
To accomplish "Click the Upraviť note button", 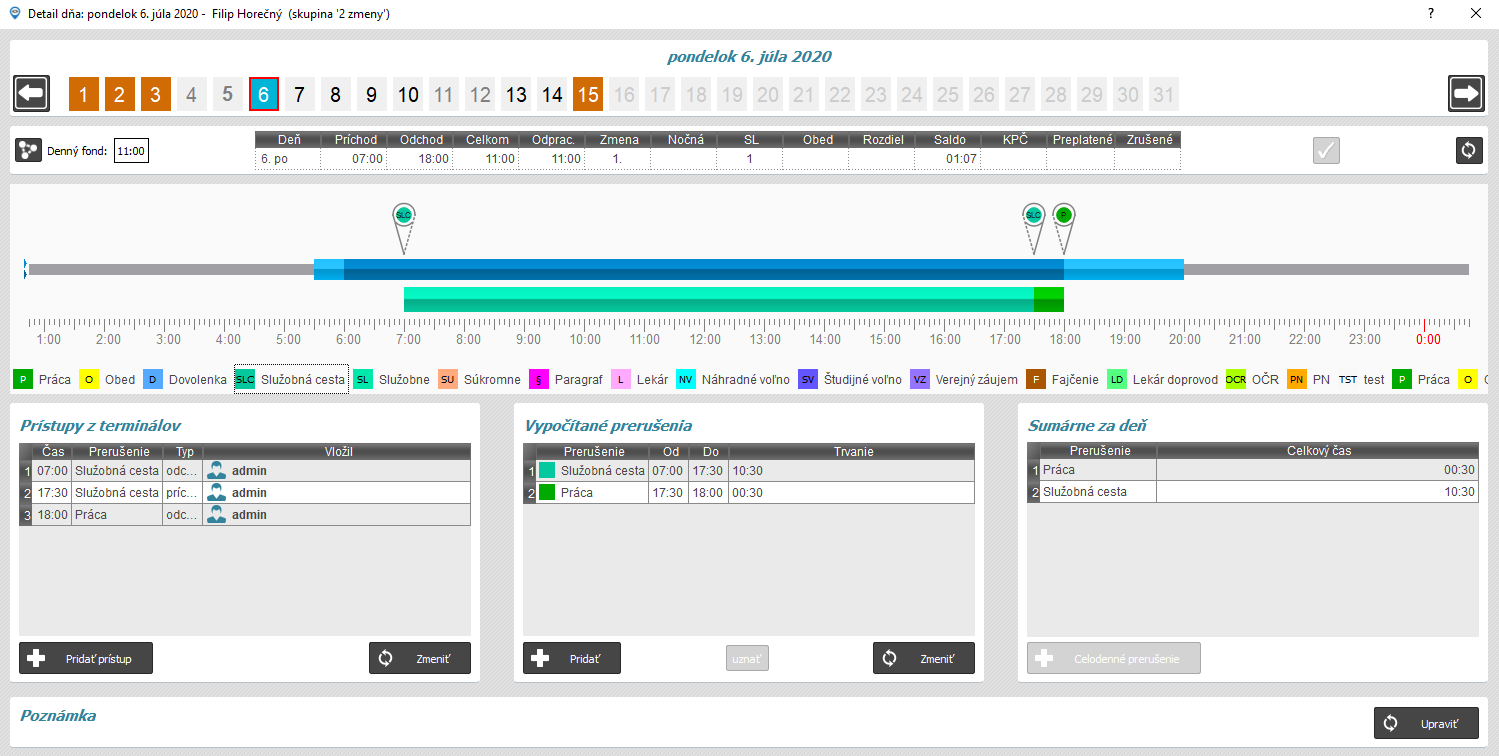I will (1426, 723).
